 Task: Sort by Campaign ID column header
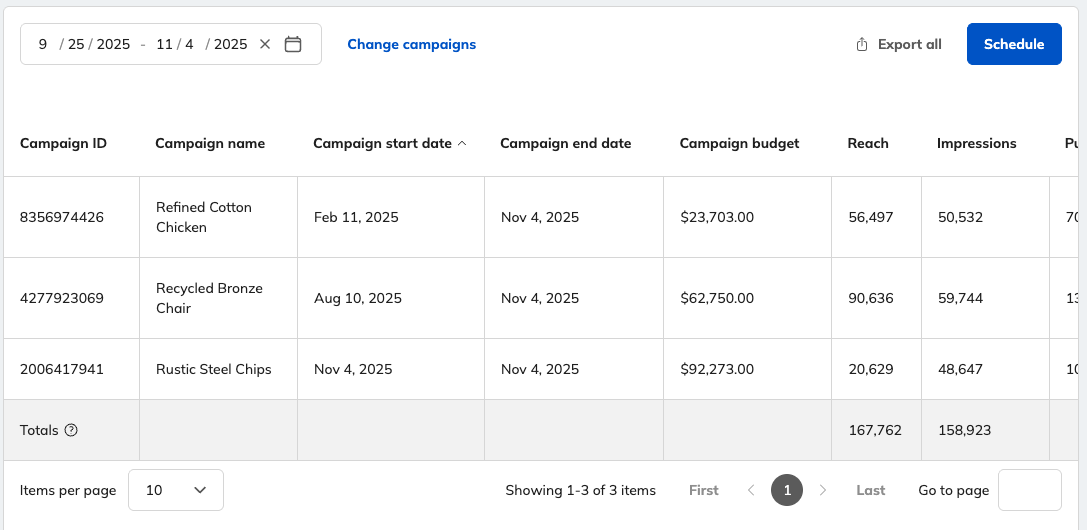(63, 143)
